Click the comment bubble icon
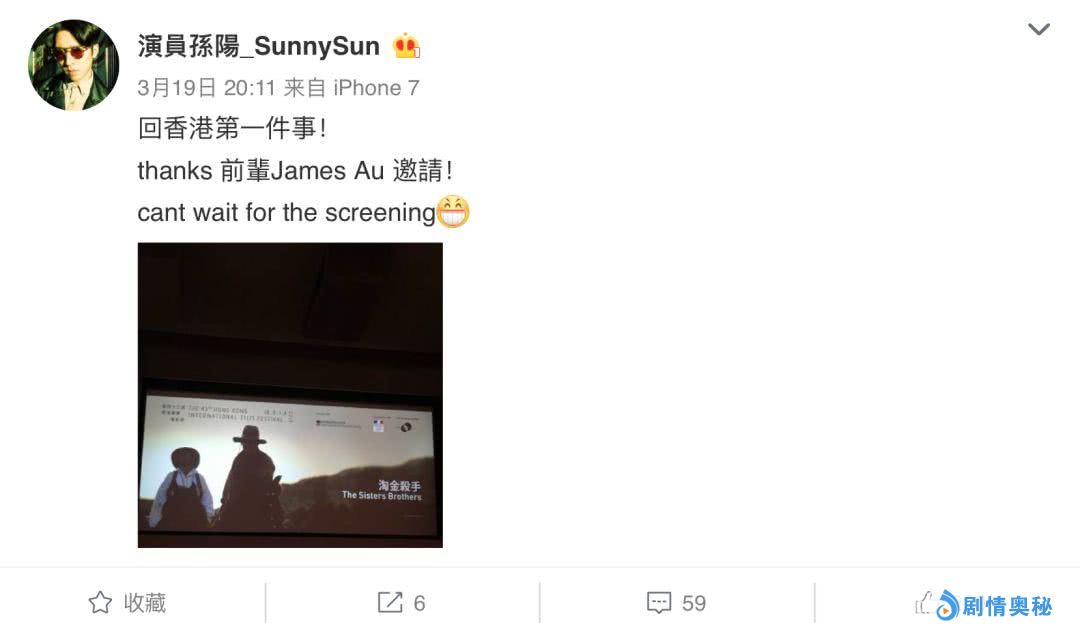The width and height of the screenshot is (1080, 636). click(x=659, y=603)
